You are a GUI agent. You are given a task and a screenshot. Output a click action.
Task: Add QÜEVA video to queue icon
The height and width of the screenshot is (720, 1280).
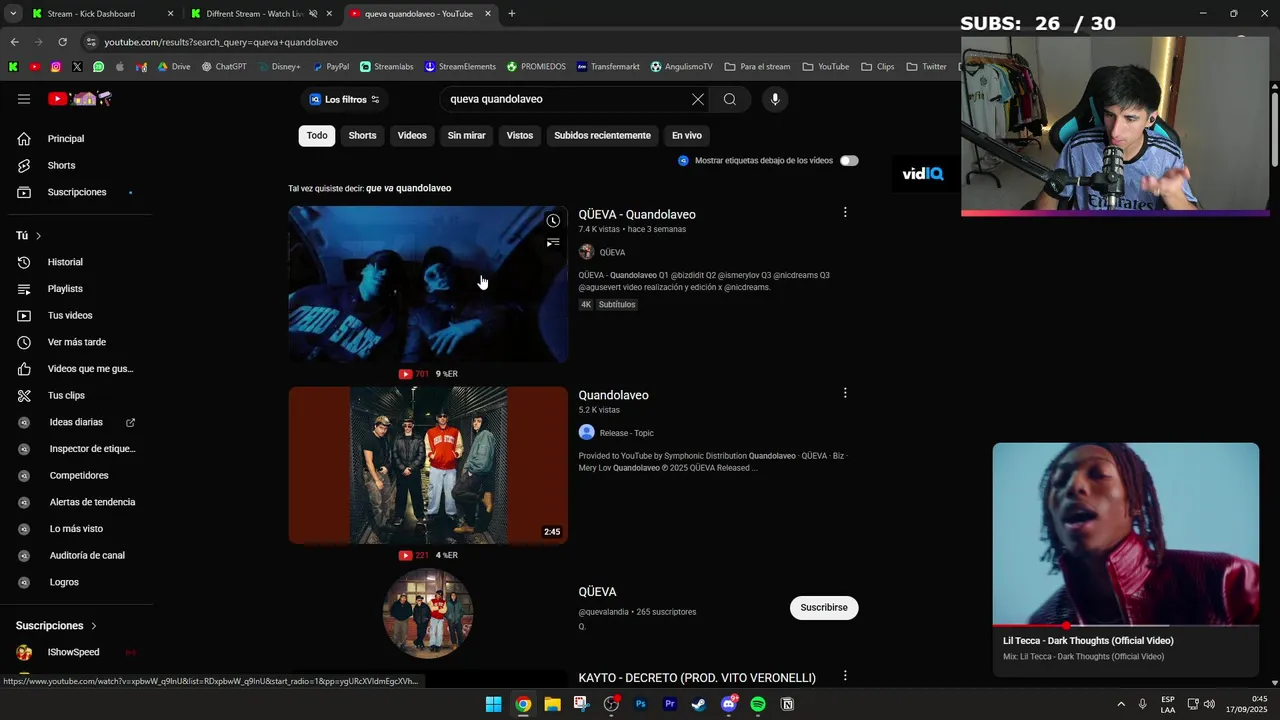tap(553, 243)
